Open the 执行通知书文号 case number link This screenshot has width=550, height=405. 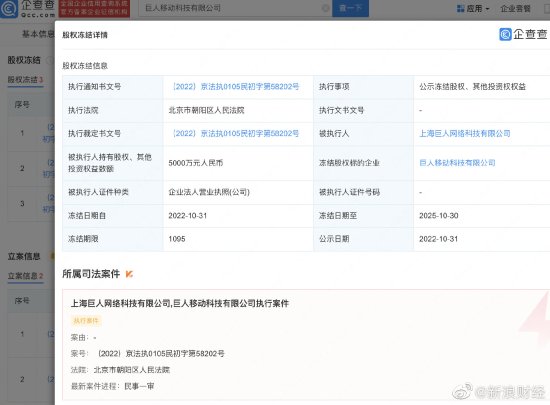[235, 87]
